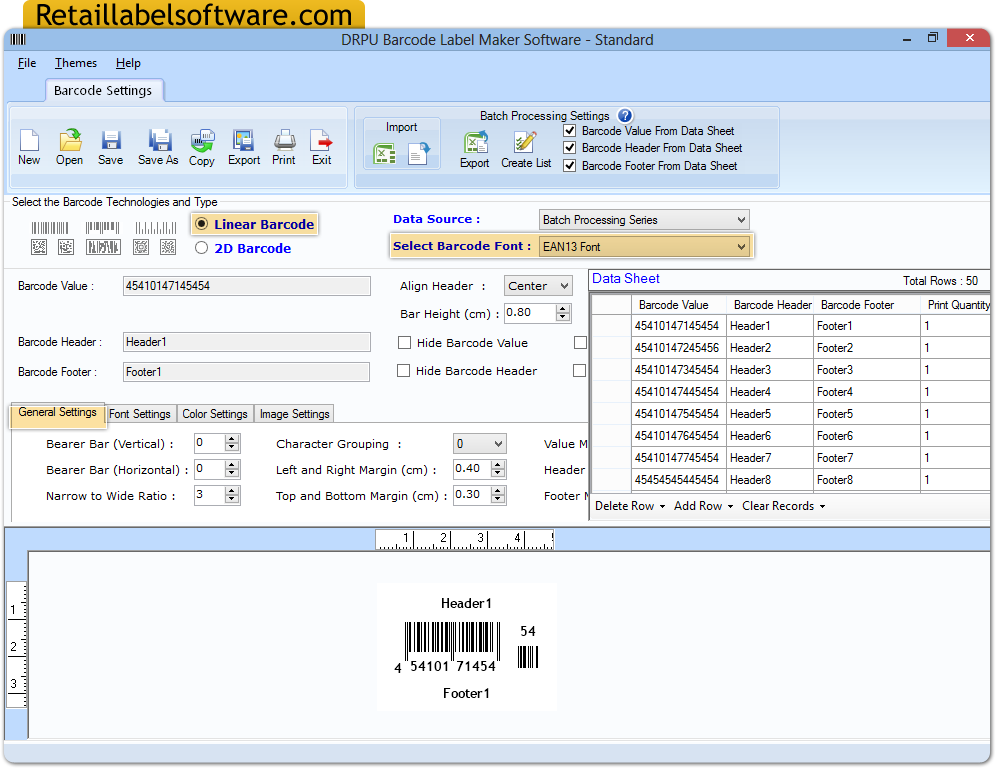Click the Barcode Header input field
This screenshot has height=768, width=996.
(x=246, y=342)
